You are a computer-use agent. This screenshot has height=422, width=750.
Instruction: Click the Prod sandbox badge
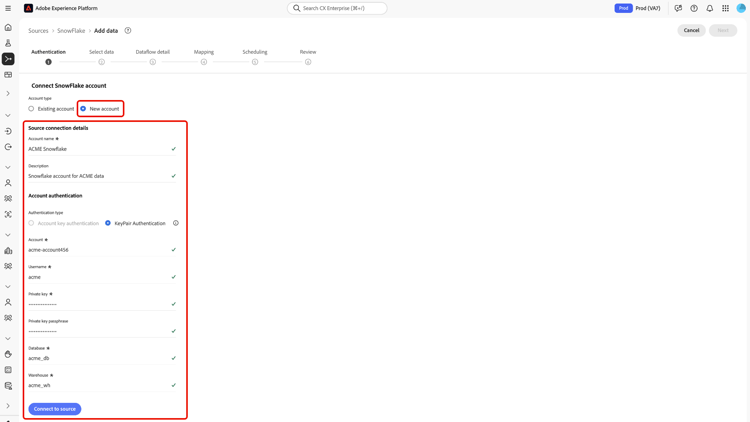[623, 8]
